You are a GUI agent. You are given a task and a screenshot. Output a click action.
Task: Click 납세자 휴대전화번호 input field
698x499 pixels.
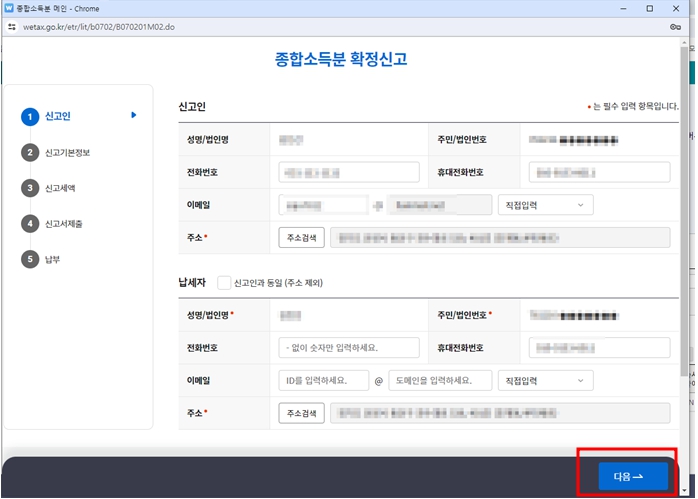(599, 348)
